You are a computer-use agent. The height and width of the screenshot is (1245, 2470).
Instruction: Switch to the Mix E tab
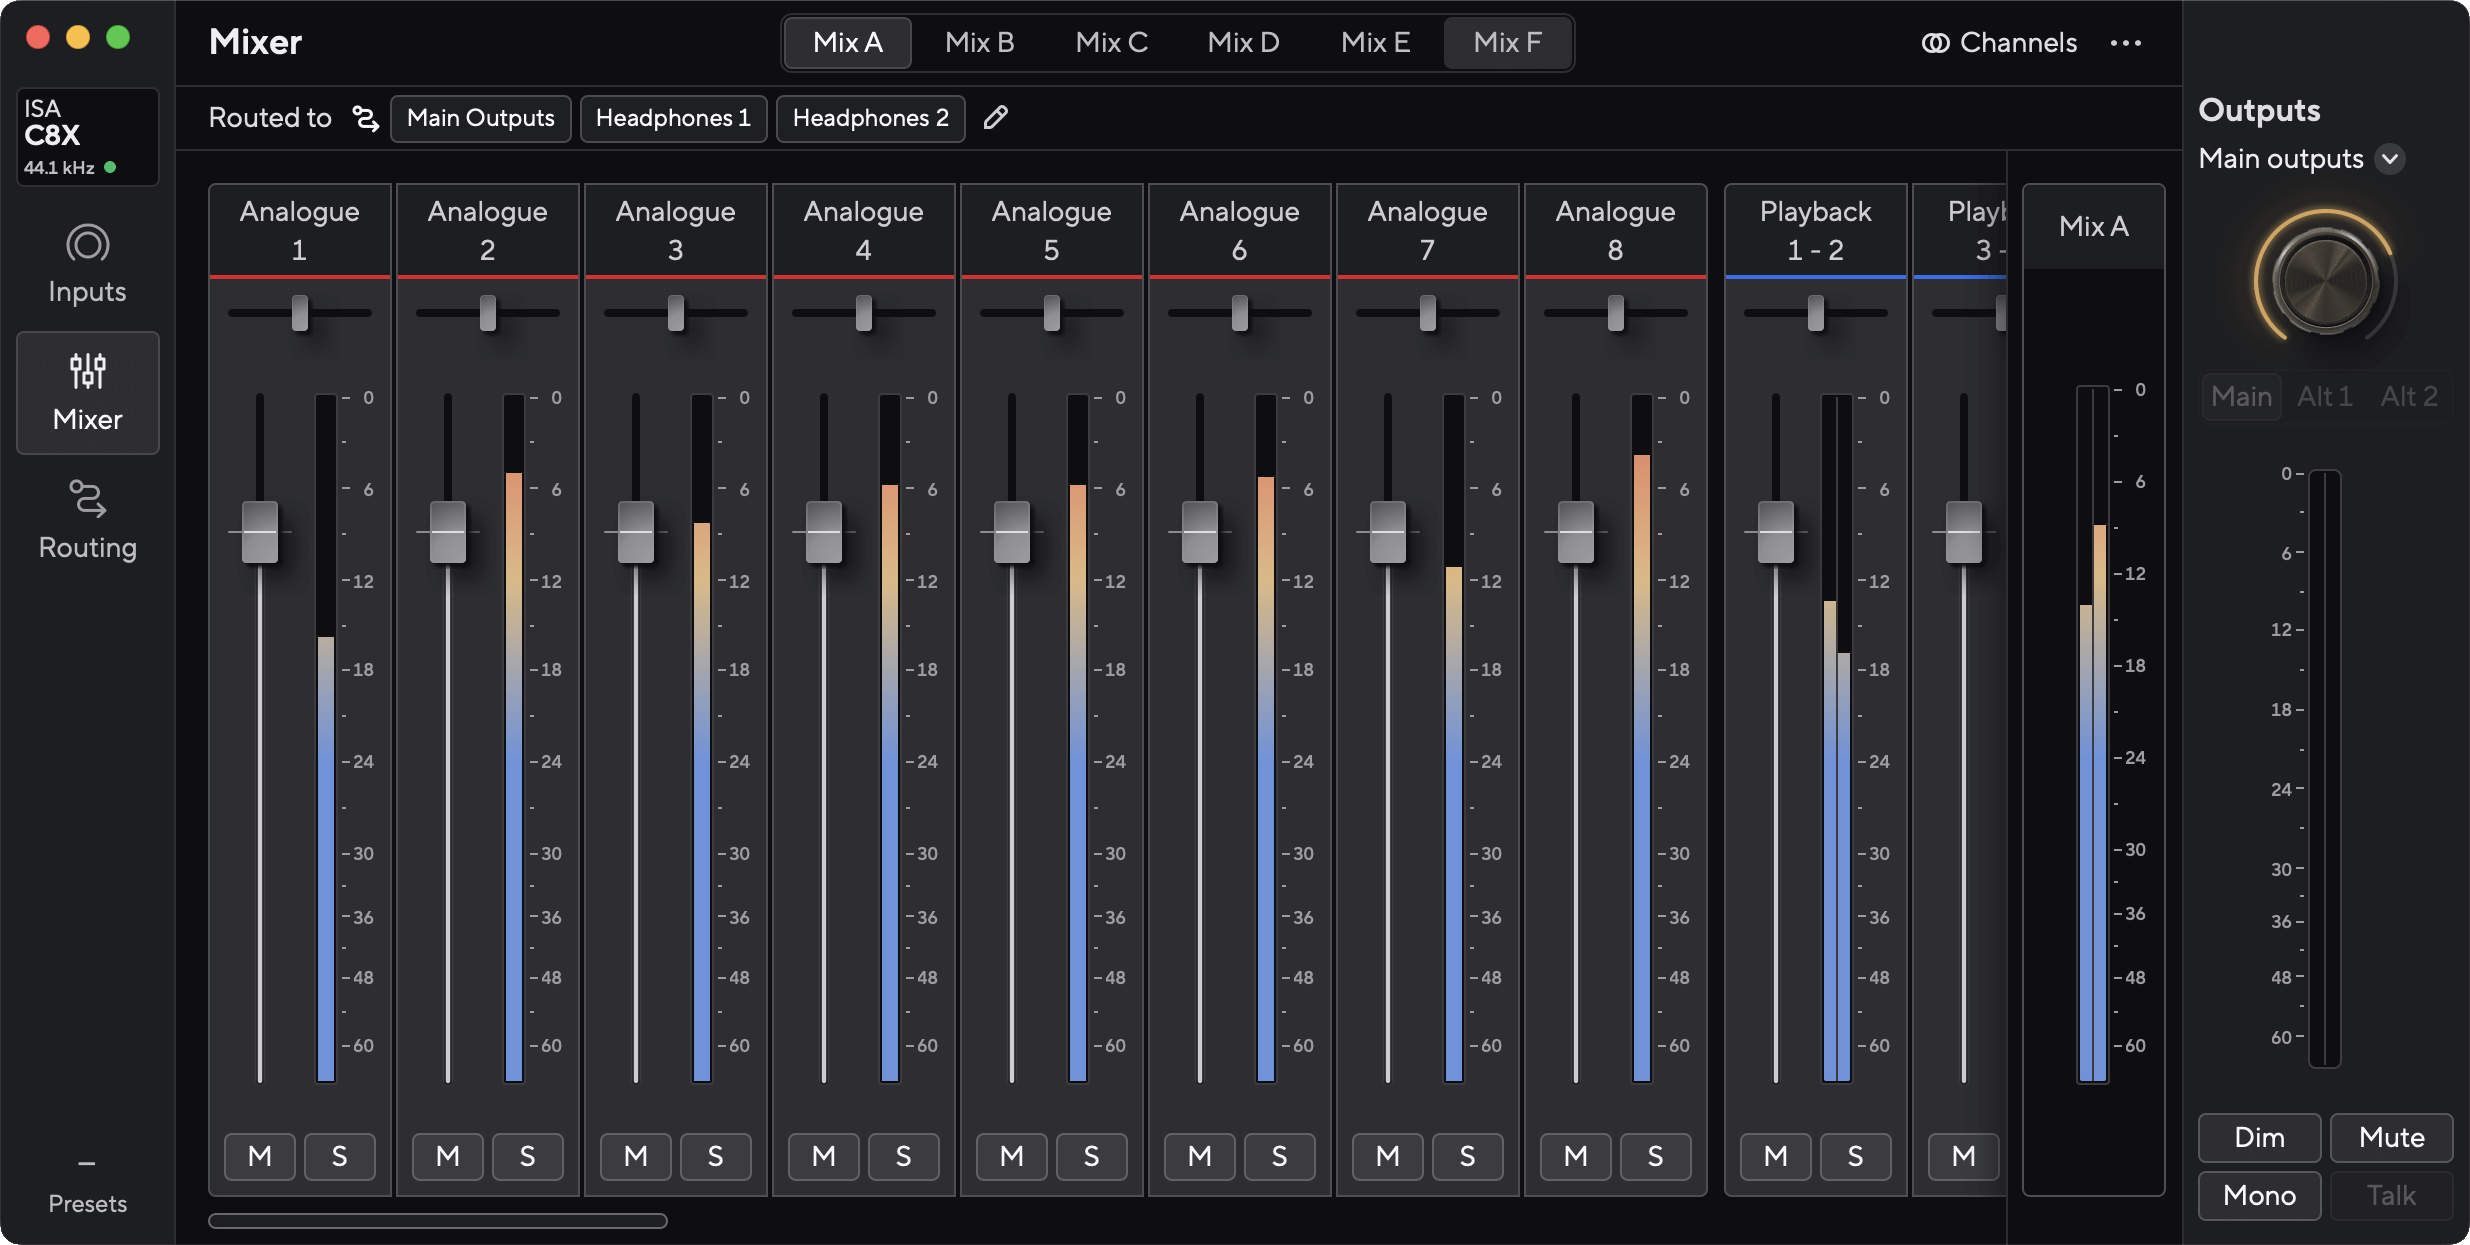pyautogui.click(x=1376, y=43)
